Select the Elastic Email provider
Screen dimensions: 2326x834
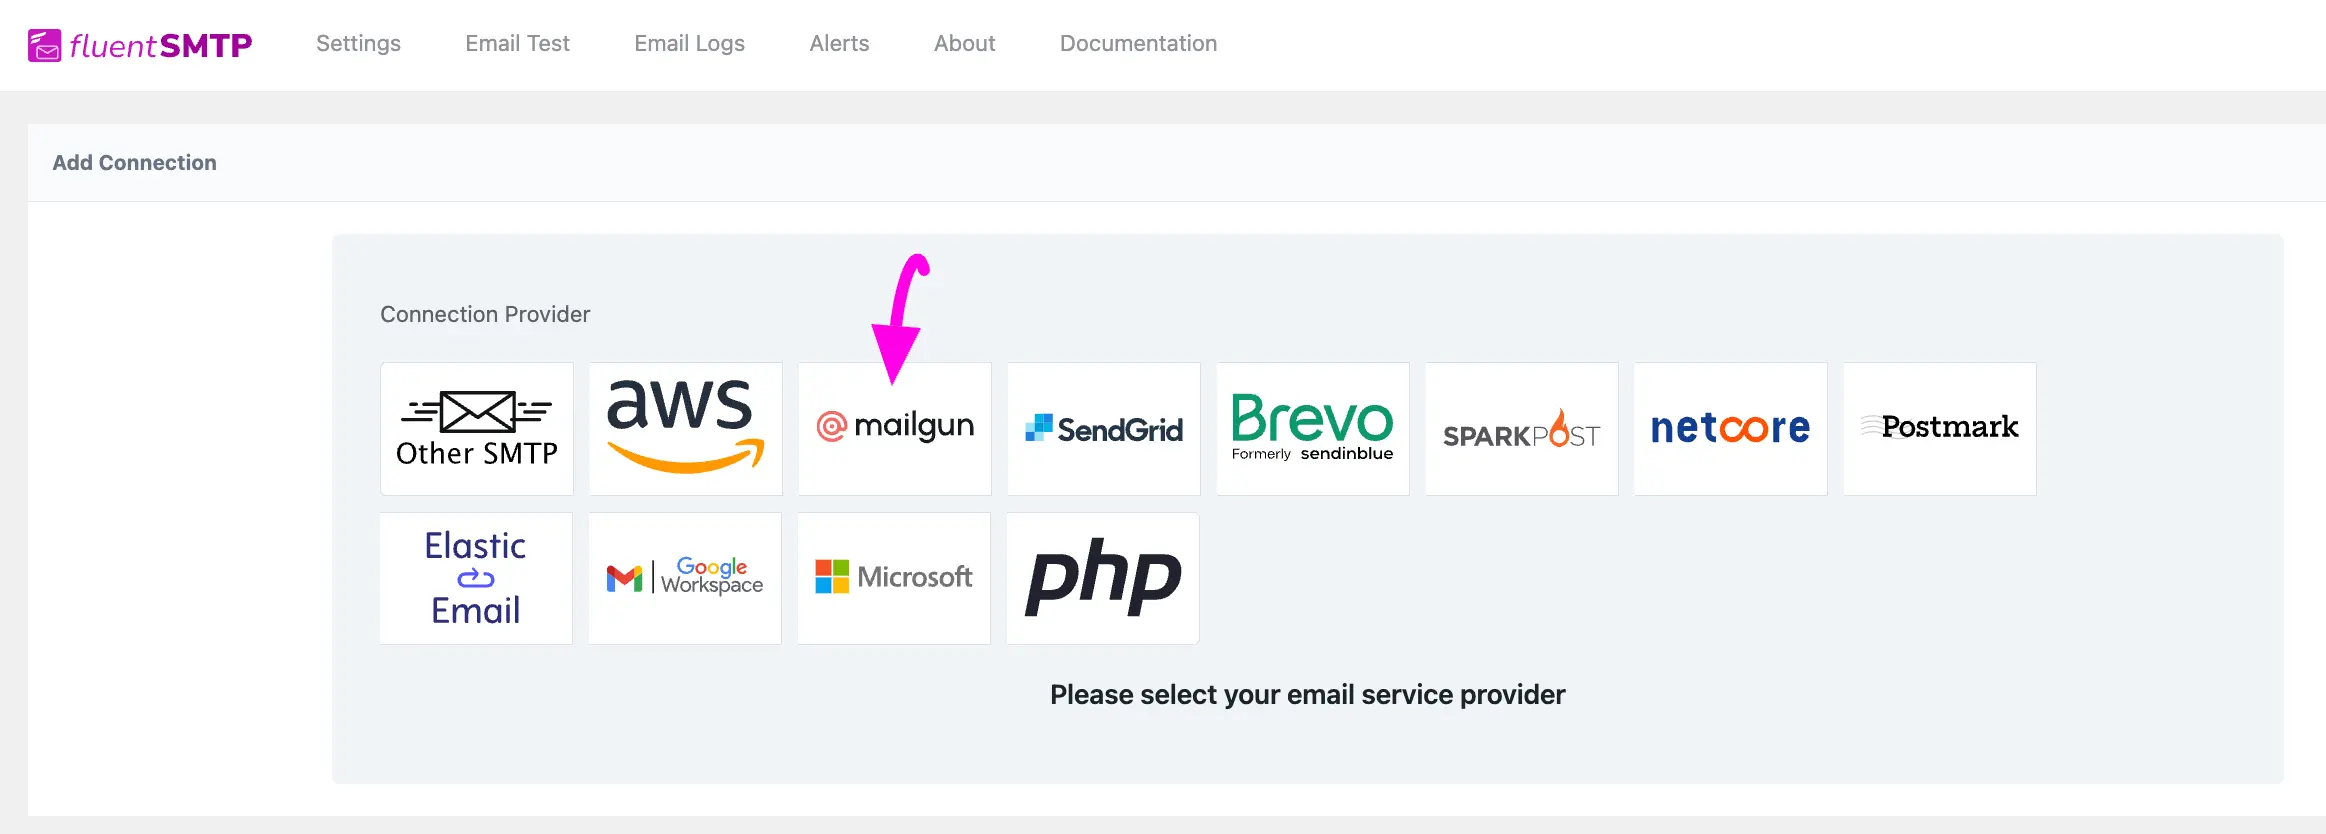[476, 579]
